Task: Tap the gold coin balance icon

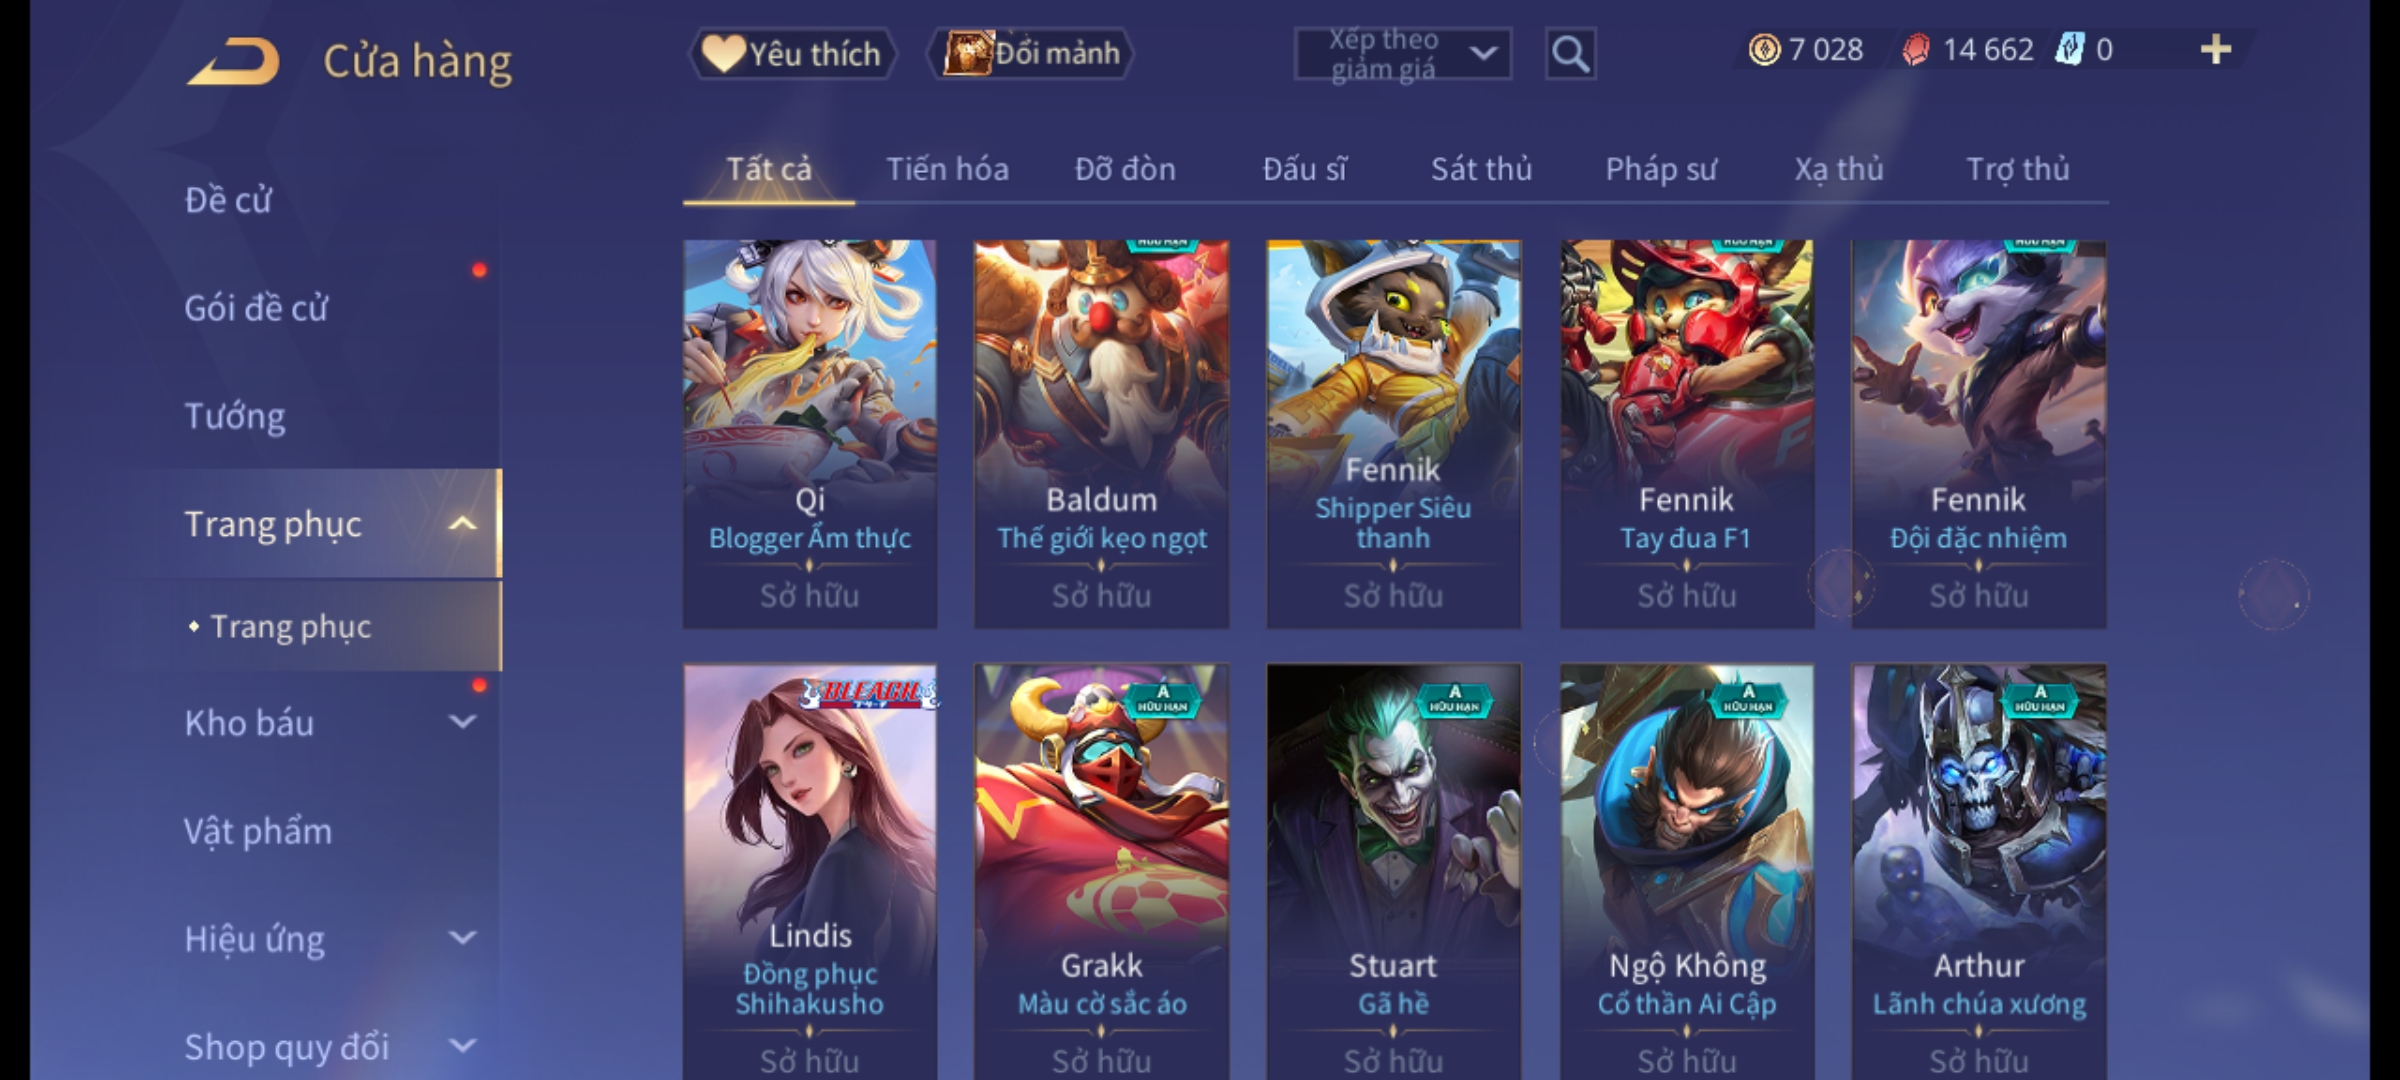Action: pos(1764,50)
